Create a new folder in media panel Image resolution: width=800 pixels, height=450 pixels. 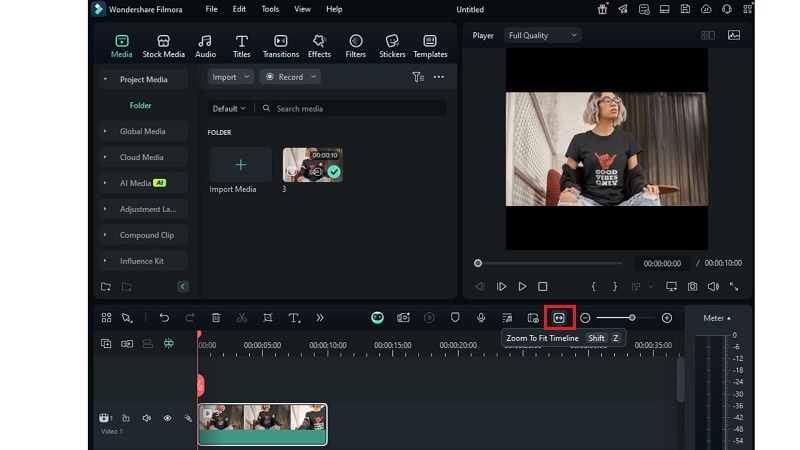(x=106, y=287)
